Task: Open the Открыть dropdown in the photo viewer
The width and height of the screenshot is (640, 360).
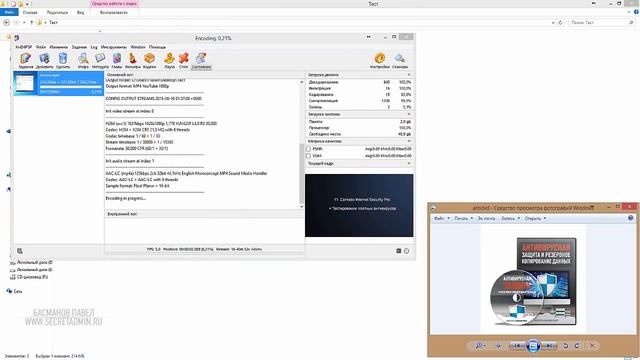Action: (535, 218)
